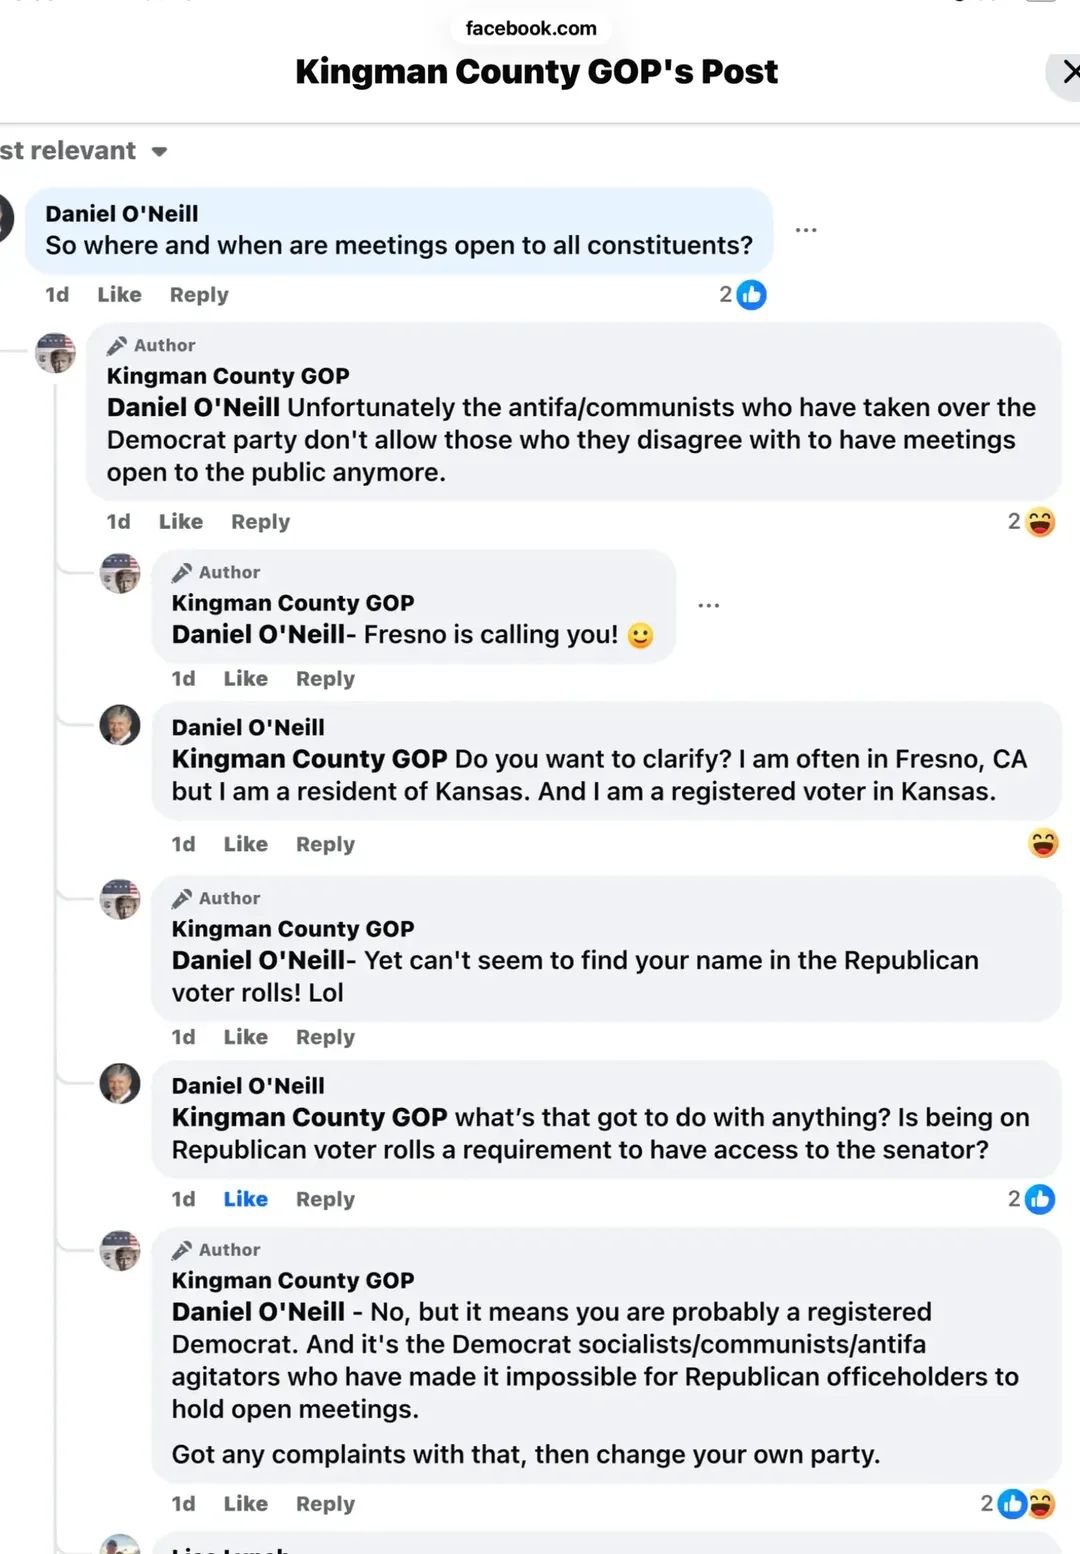Open Daniel O'Neill's profile from top comment name
The width and height of the screenshot is (1080, 1554).
point(121,214)
